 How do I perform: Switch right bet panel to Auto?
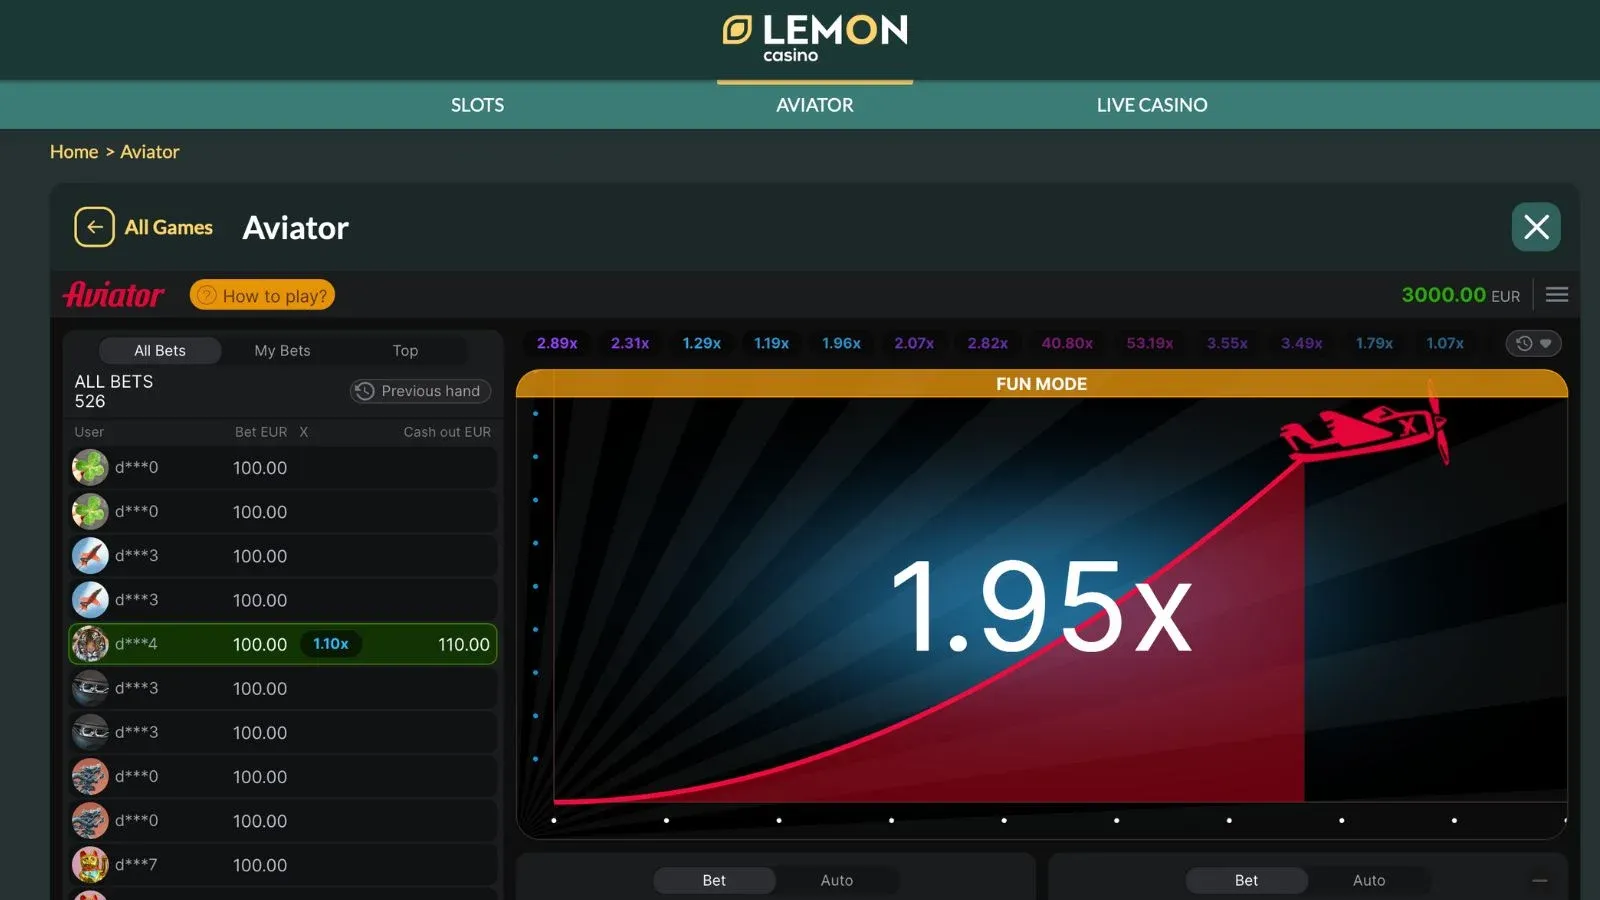click(1368, 880)
